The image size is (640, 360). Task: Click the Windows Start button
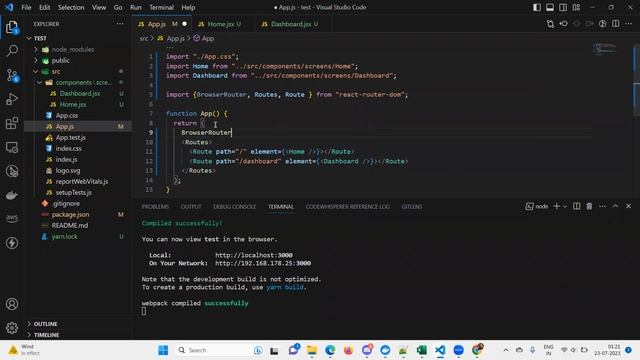[x=163, y=350]
